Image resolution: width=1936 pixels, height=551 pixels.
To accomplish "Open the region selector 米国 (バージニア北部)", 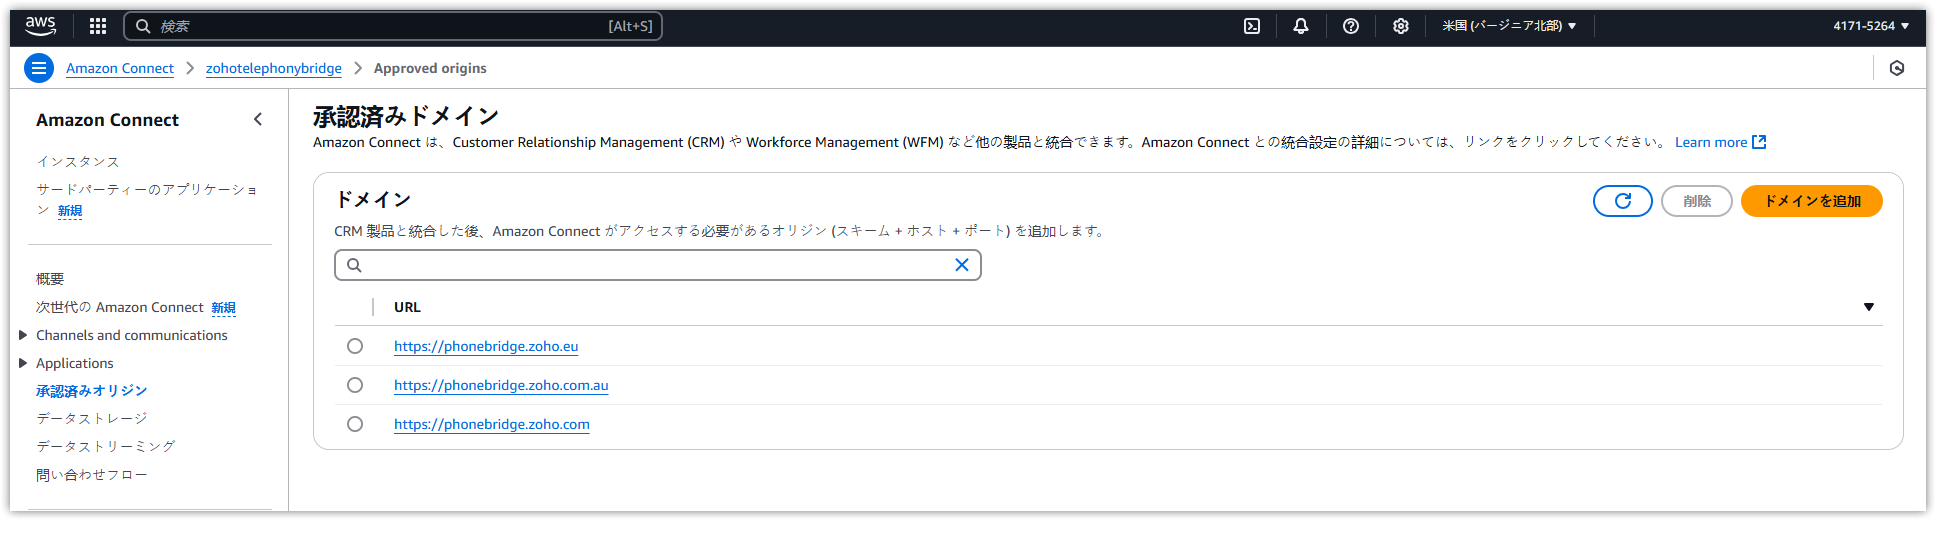I will coord(1509,26).
